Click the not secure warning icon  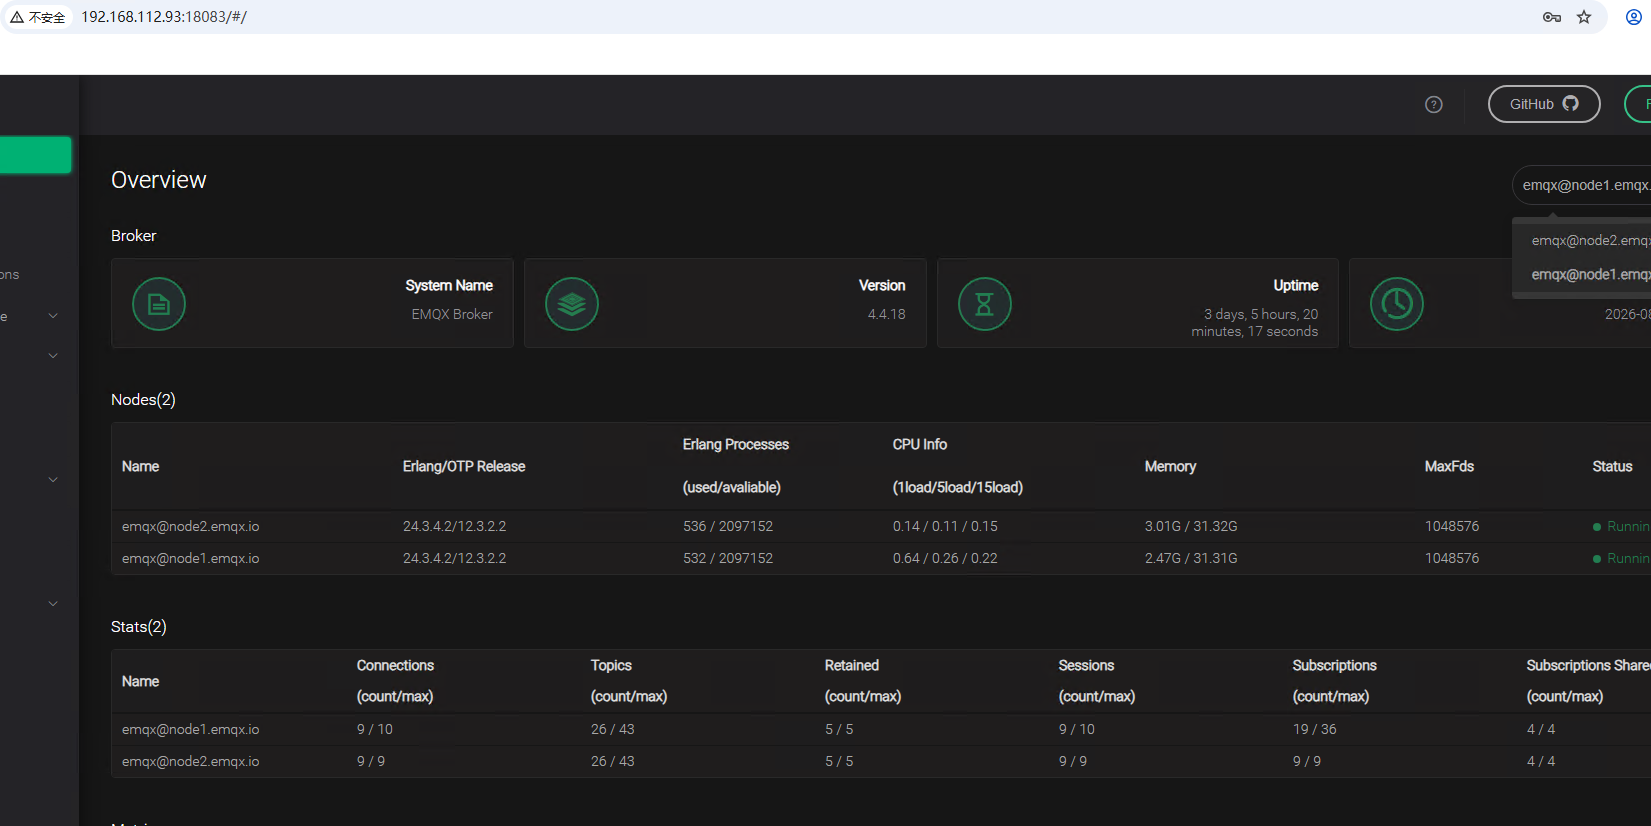click(17, 17)
